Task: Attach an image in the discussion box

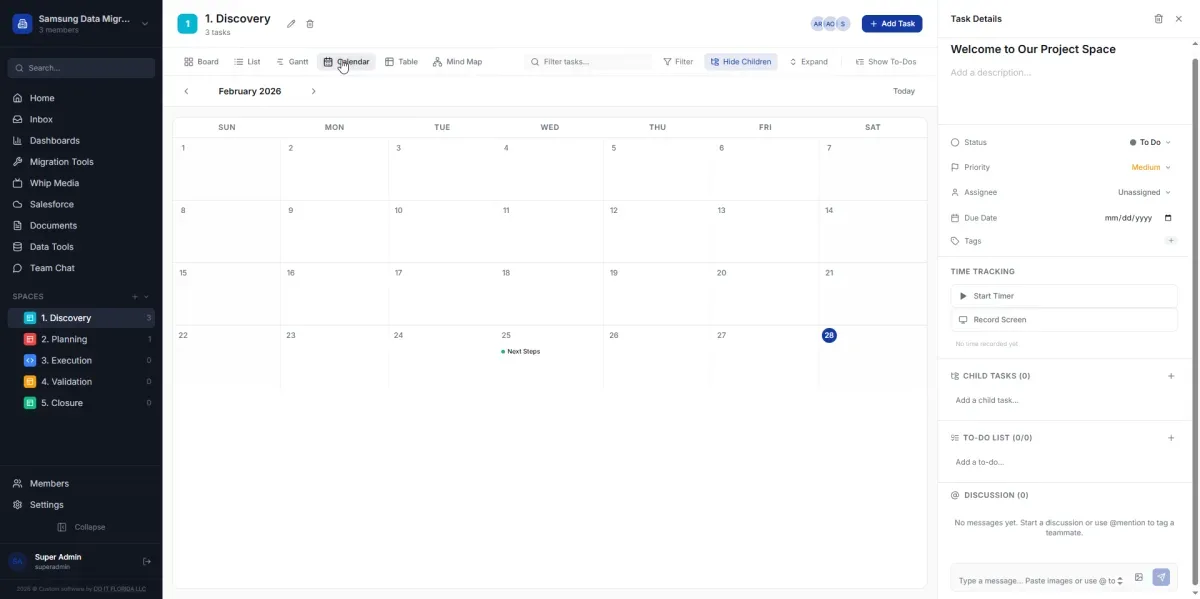Action: click(x=1139, y=577)
